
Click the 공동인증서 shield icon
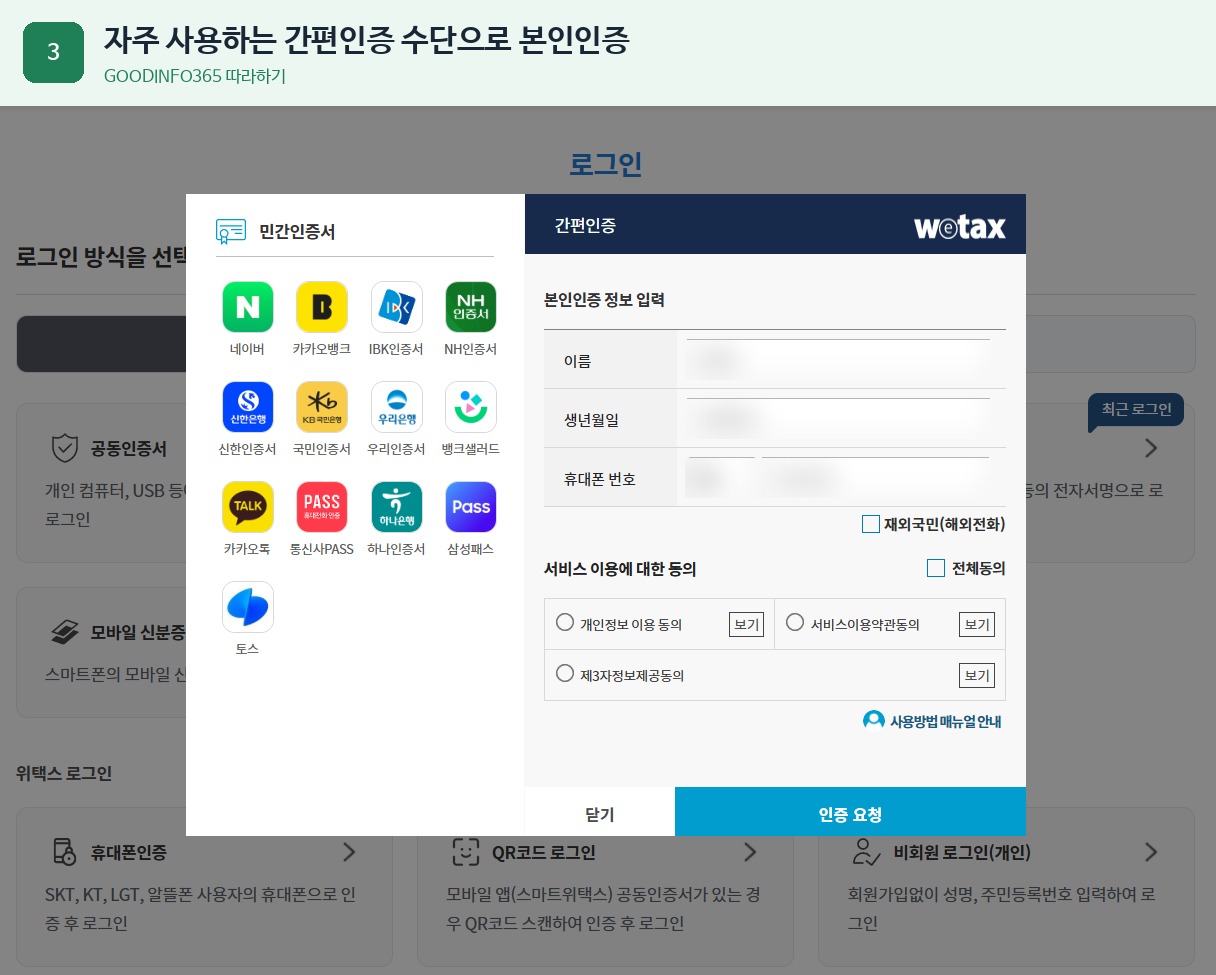click(65, 448)
